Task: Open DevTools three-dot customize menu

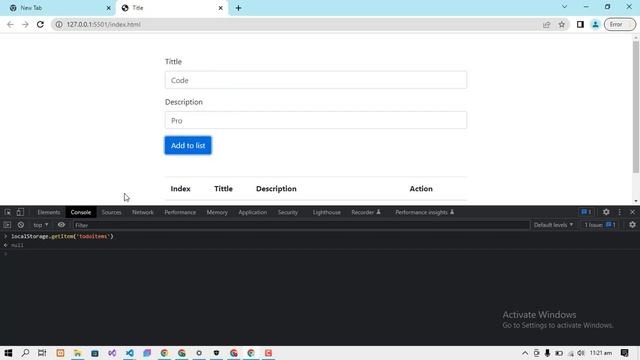Action: point(620,212)
